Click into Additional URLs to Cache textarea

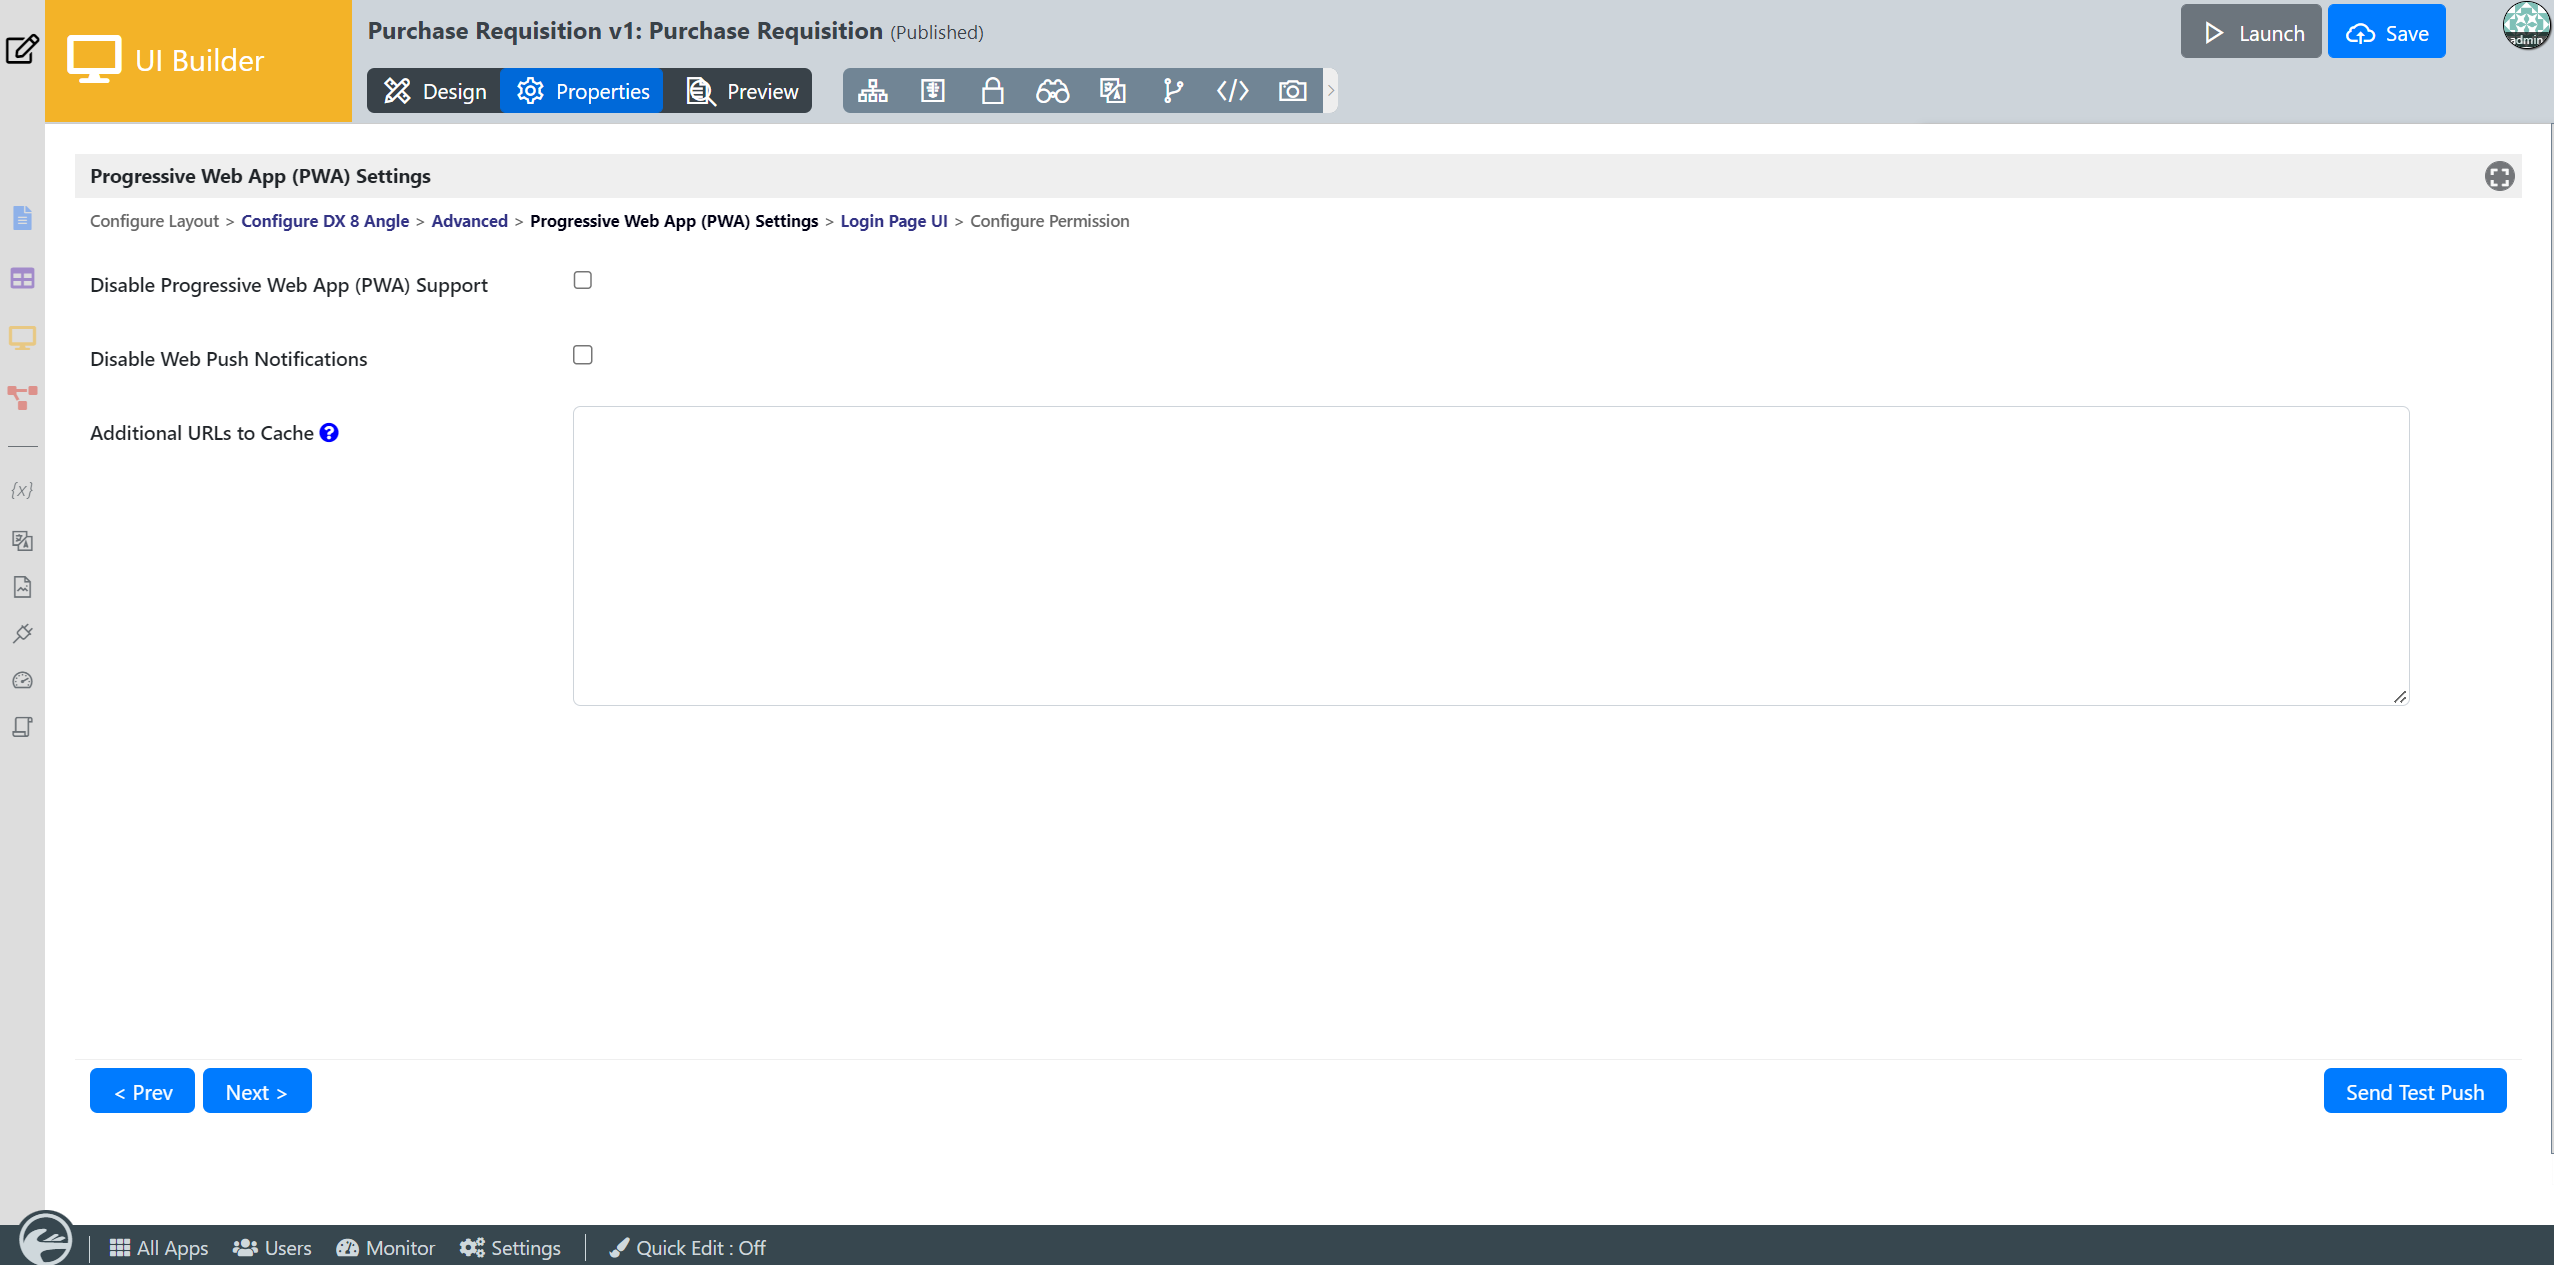pos(1490,555)
